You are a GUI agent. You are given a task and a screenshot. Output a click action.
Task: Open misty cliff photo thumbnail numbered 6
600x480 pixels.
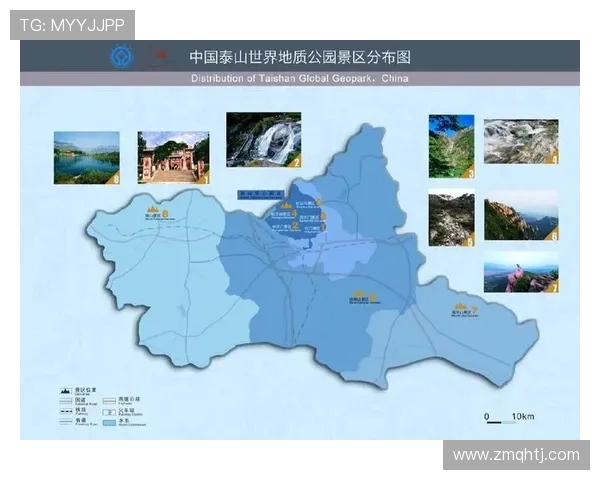click(x=521, y=215)
